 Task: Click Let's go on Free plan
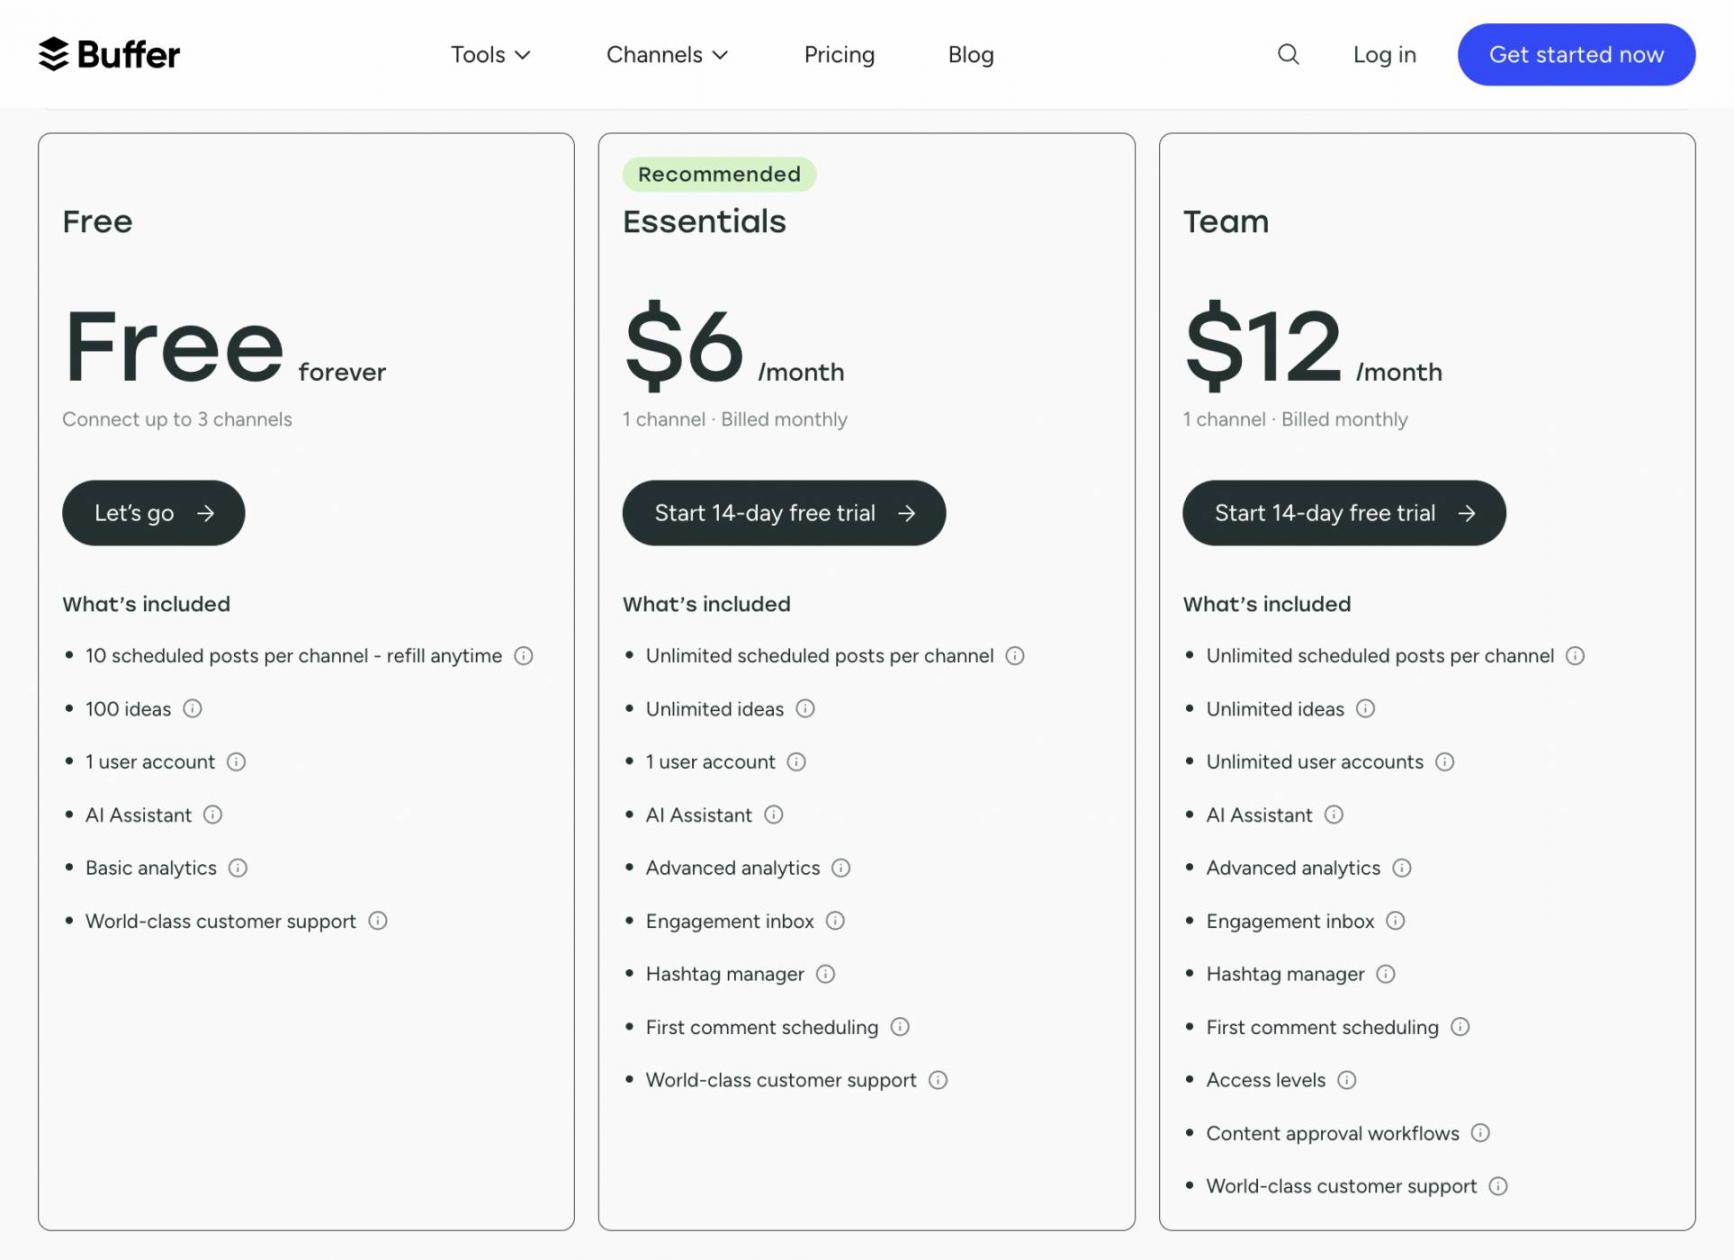coord(154,513)
